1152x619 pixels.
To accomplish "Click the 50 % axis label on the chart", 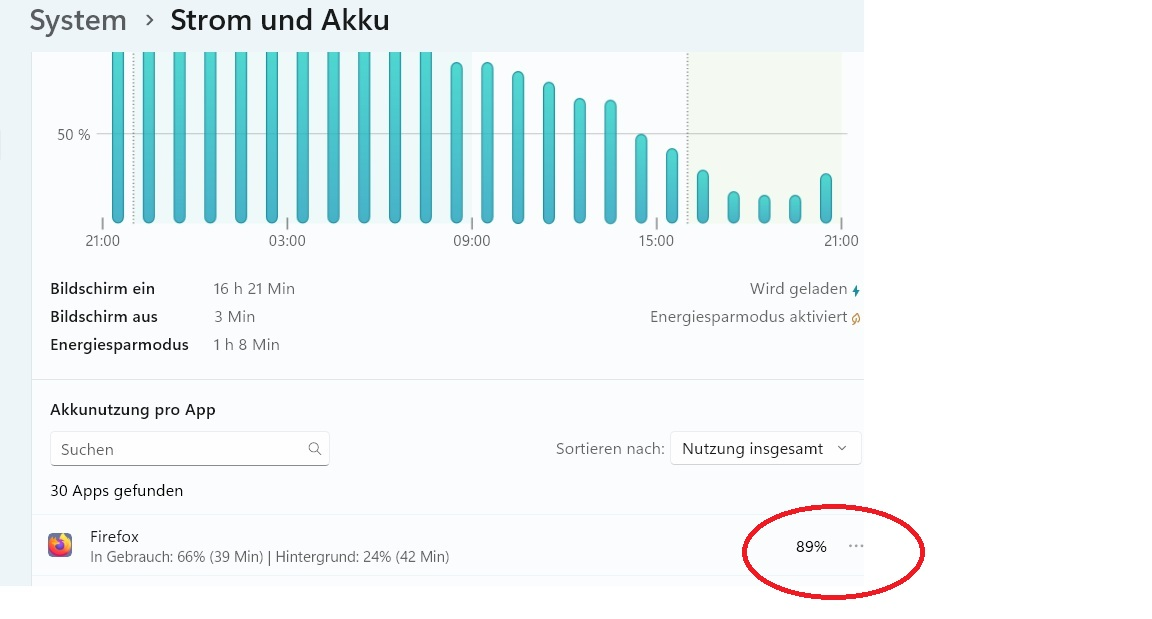I will point(73,134).
